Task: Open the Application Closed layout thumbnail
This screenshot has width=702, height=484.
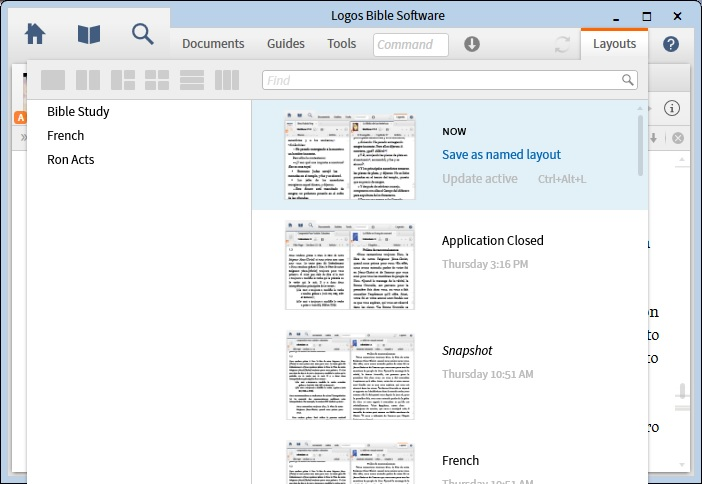Action: (349, 266)
